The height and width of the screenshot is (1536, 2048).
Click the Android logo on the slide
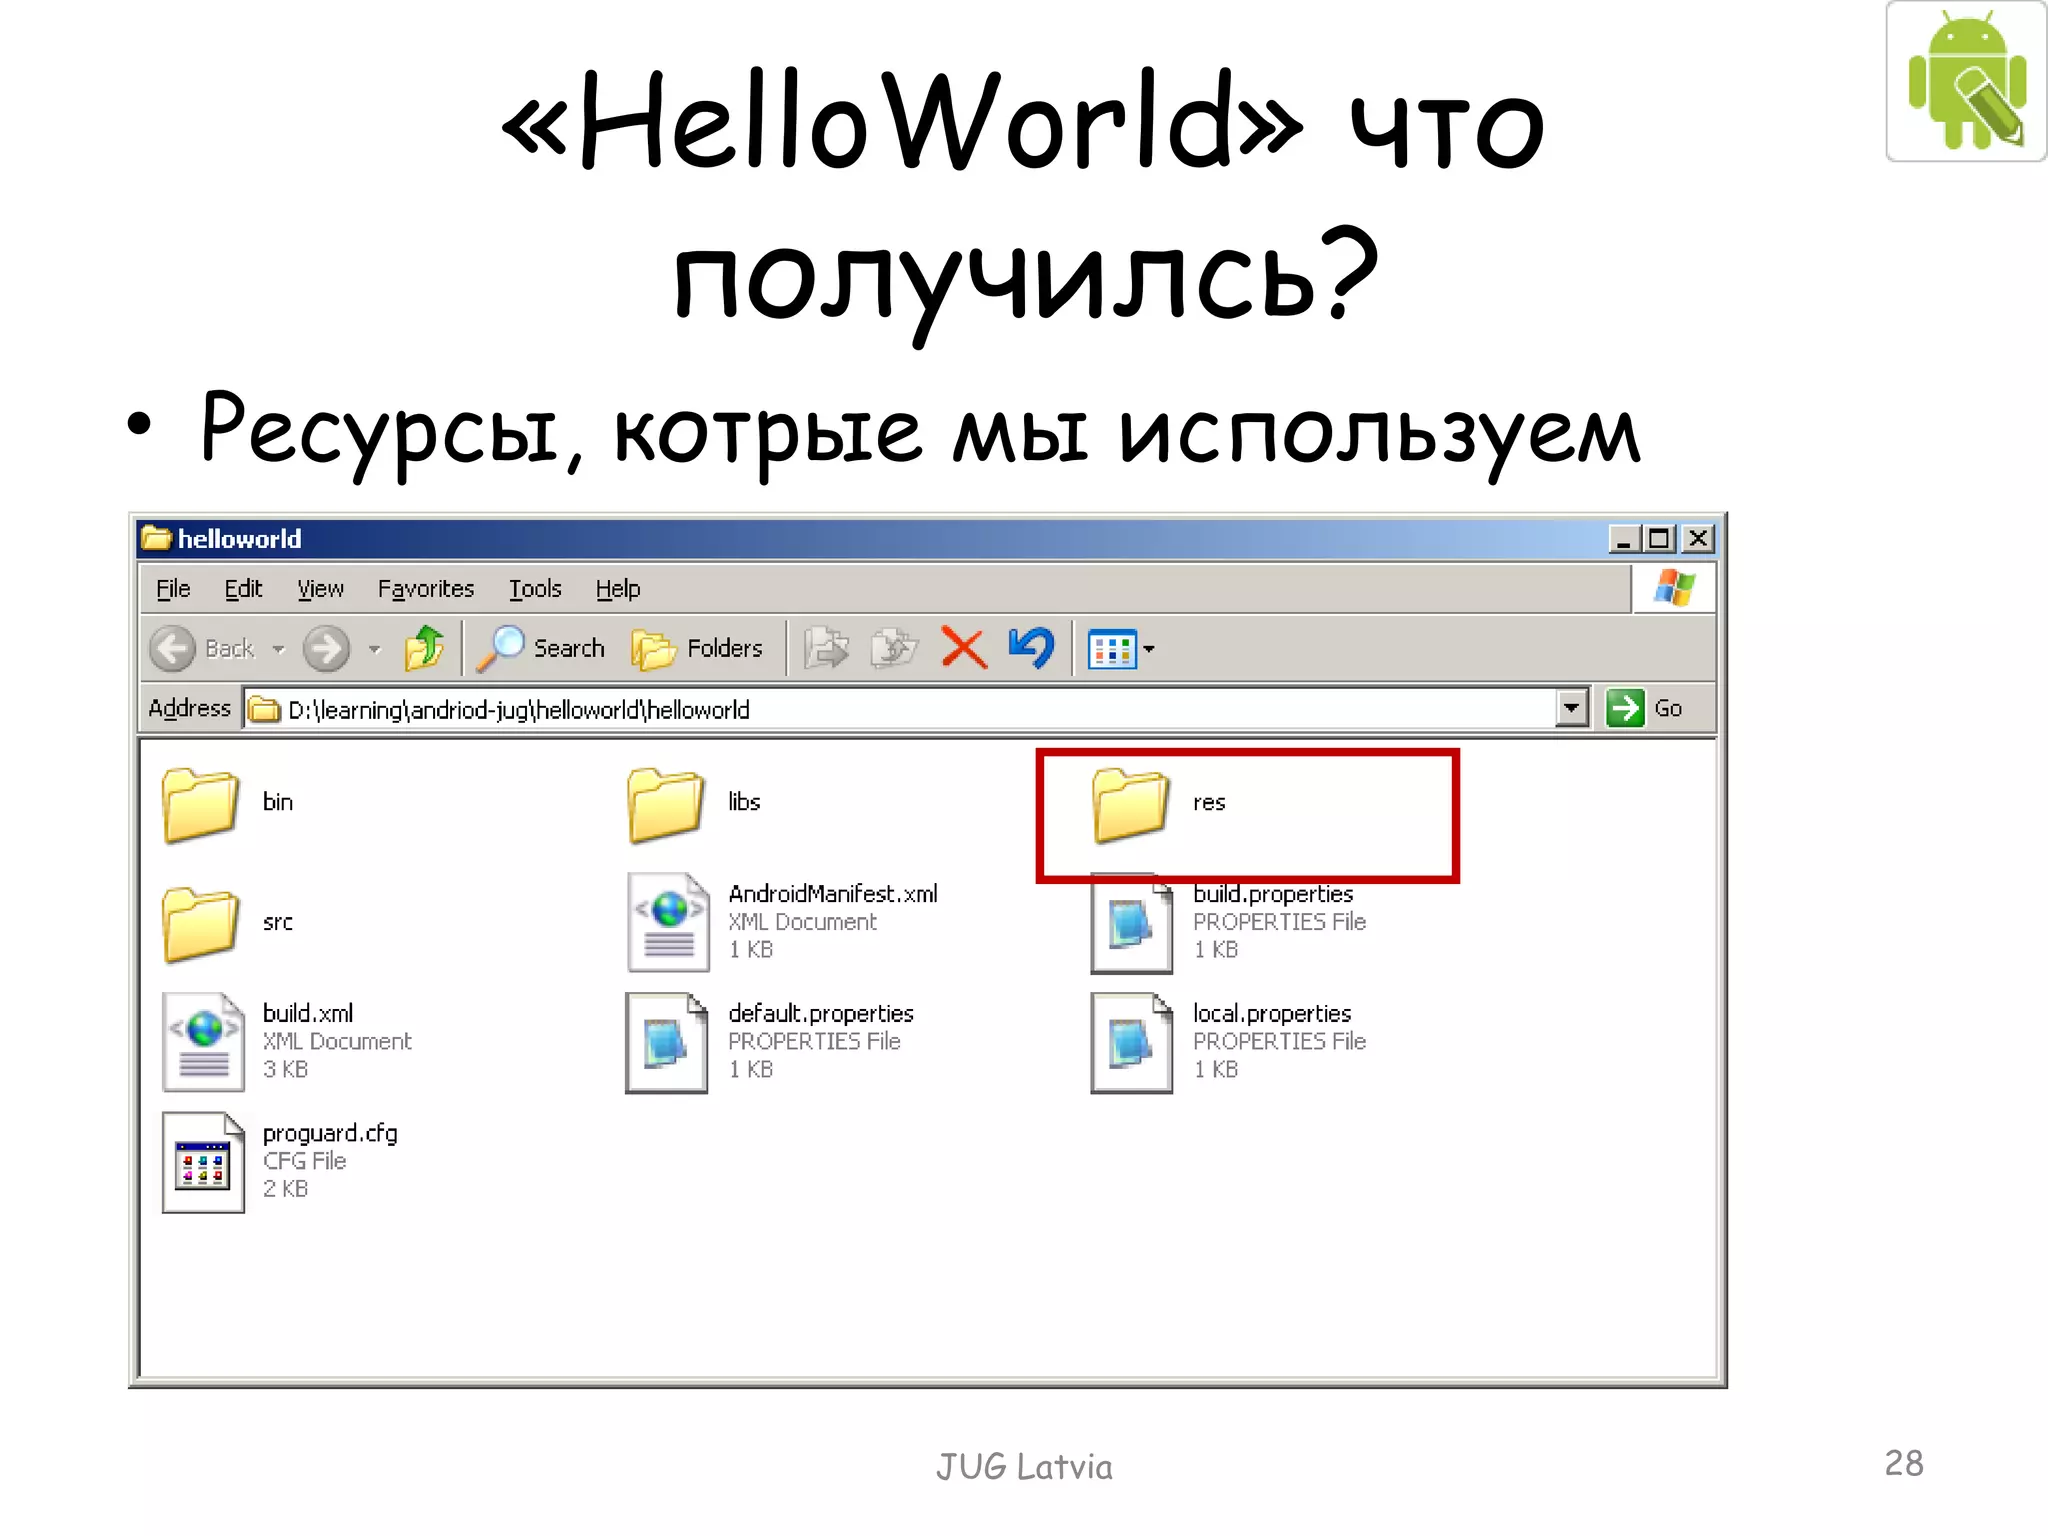1967,81
